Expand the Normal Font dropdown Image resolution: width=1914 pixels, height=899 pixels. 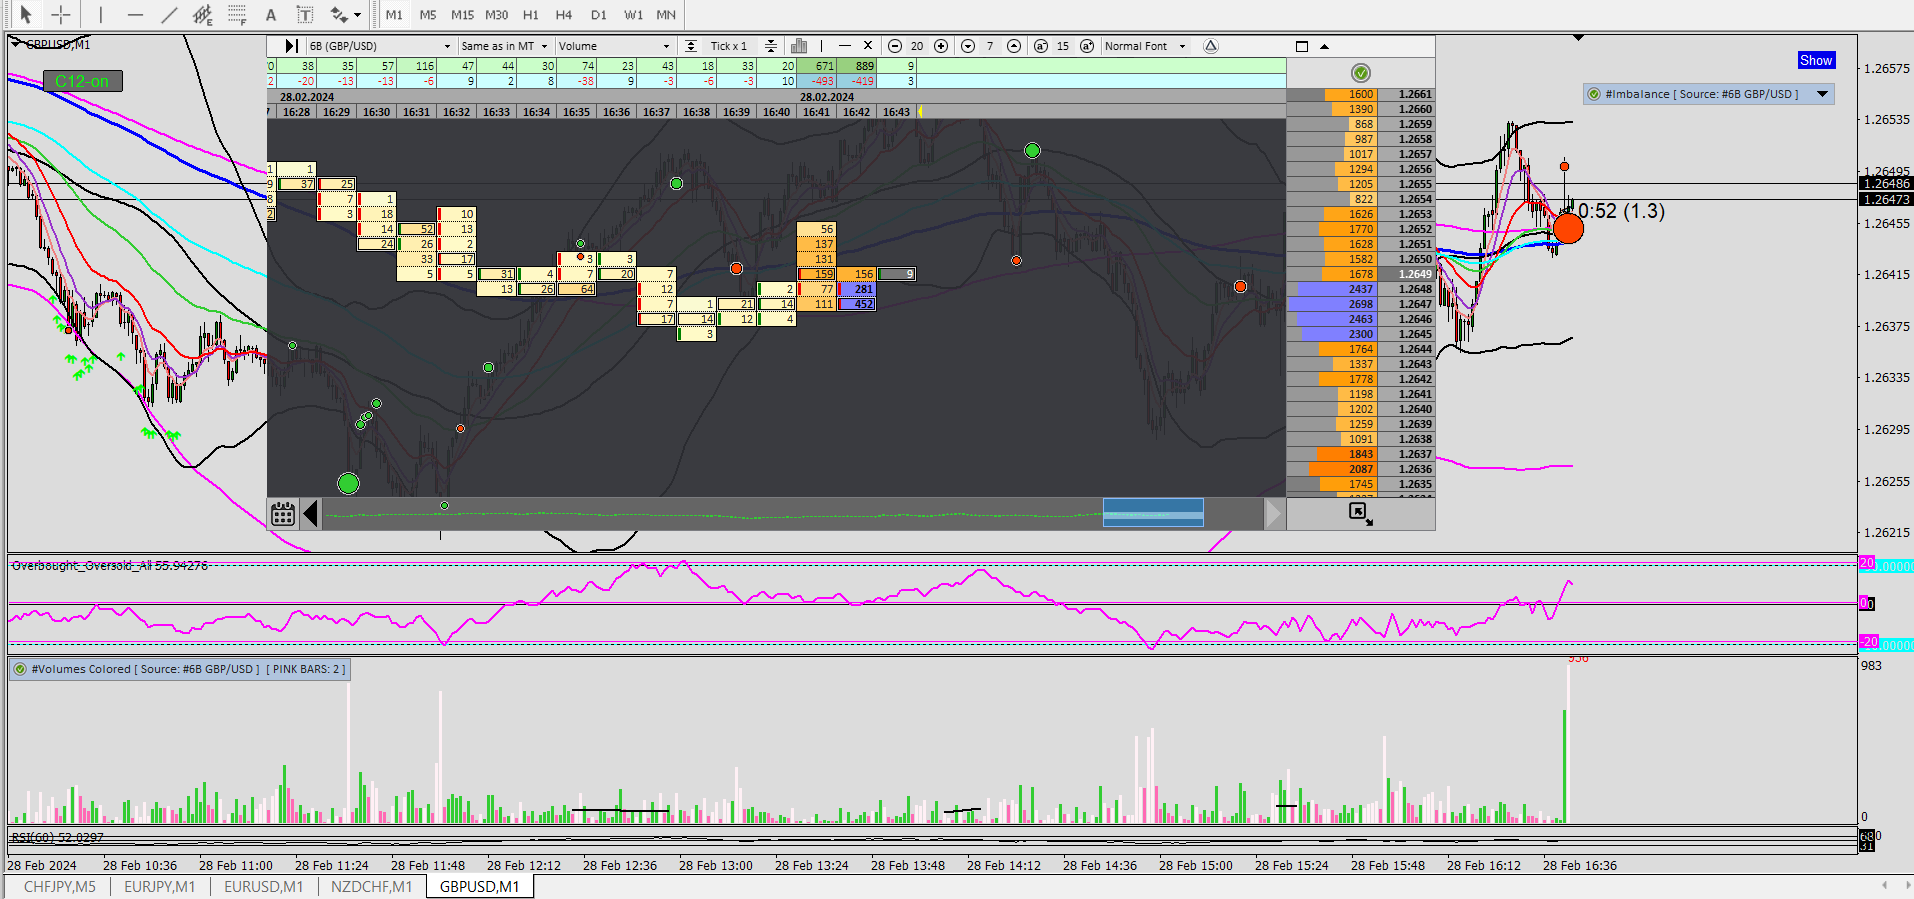[1182, 46]
